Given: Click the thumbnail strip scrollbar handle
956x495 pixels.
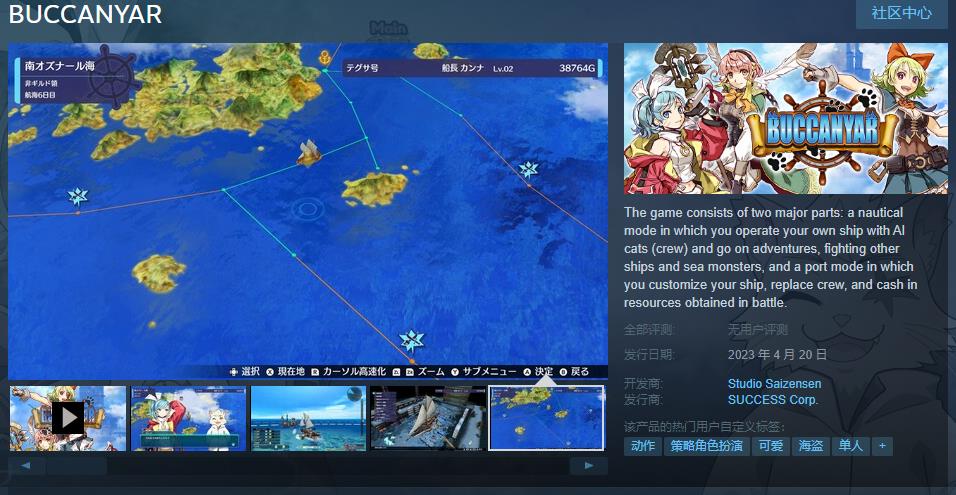Looking at the screenshot, I should tap(76, 466).
